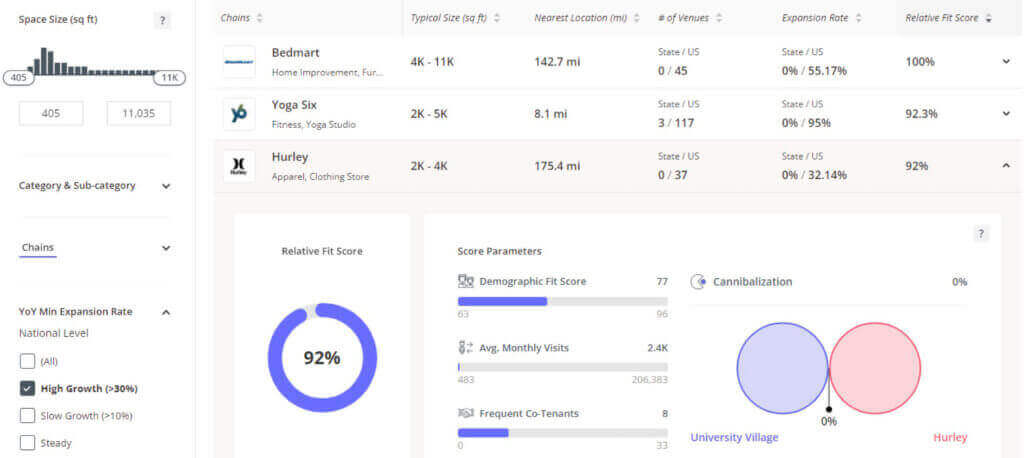Sort by # of Venues column arrows

click(719, 18)
